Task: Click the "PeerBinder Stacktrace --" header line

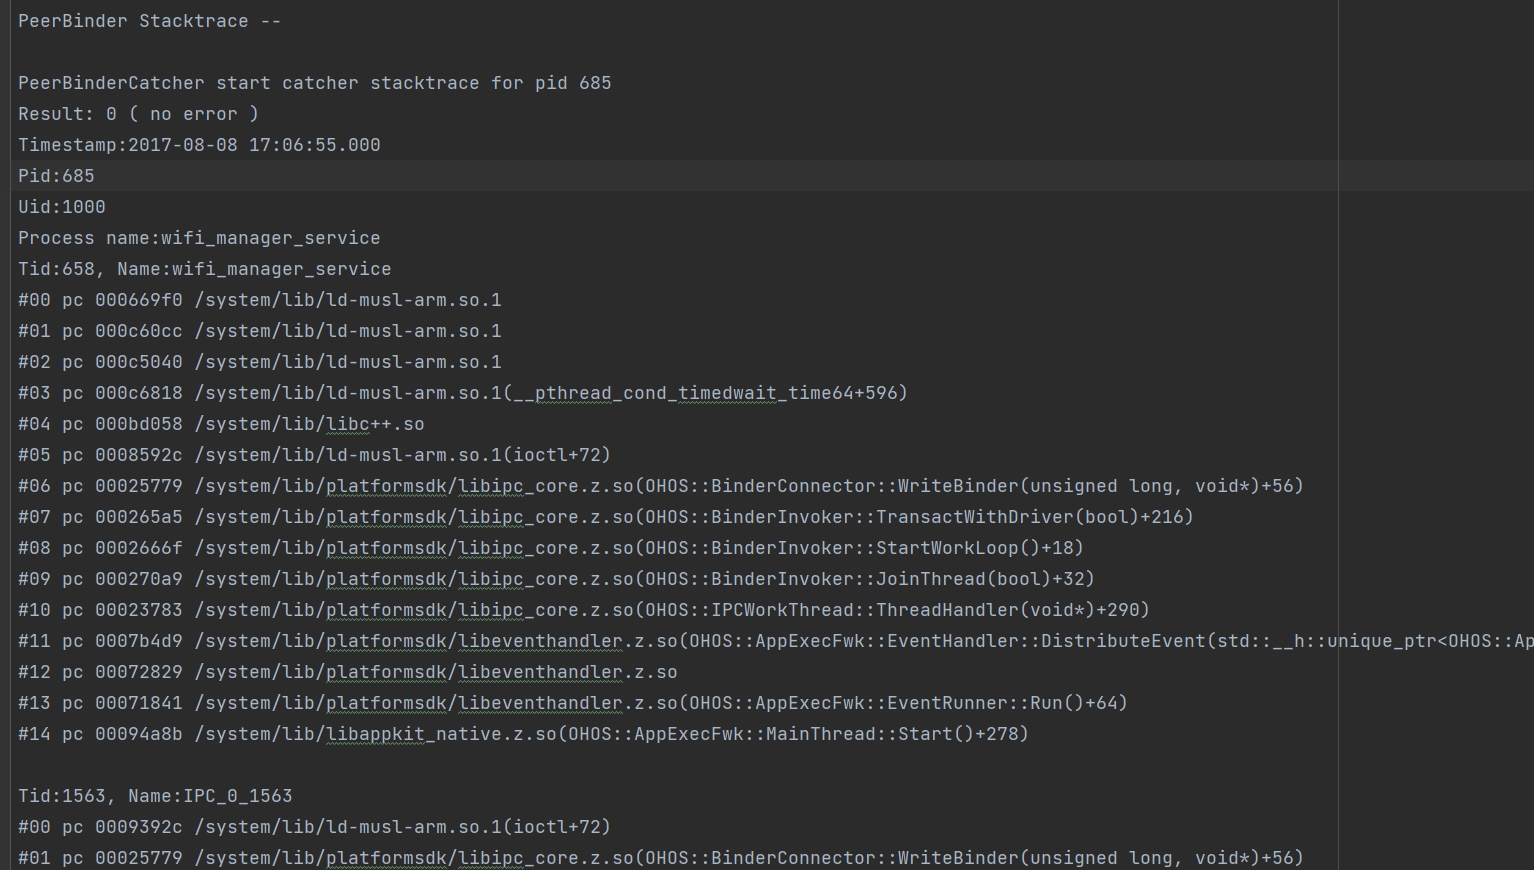Action: [x=149, y=21]
